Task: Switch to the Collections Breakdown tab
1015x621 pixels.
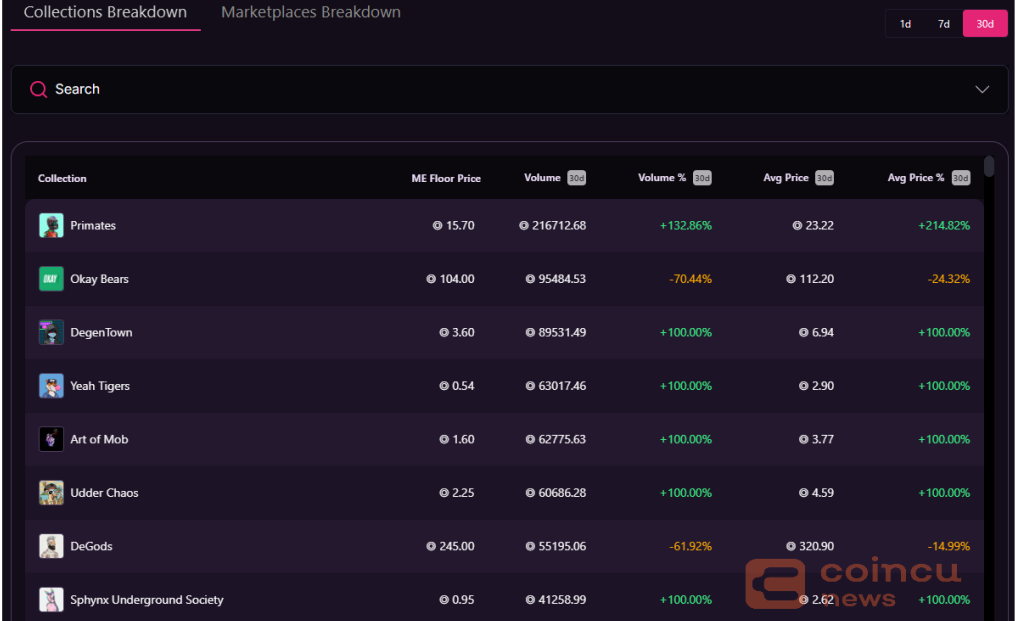Action: (106, 12)
